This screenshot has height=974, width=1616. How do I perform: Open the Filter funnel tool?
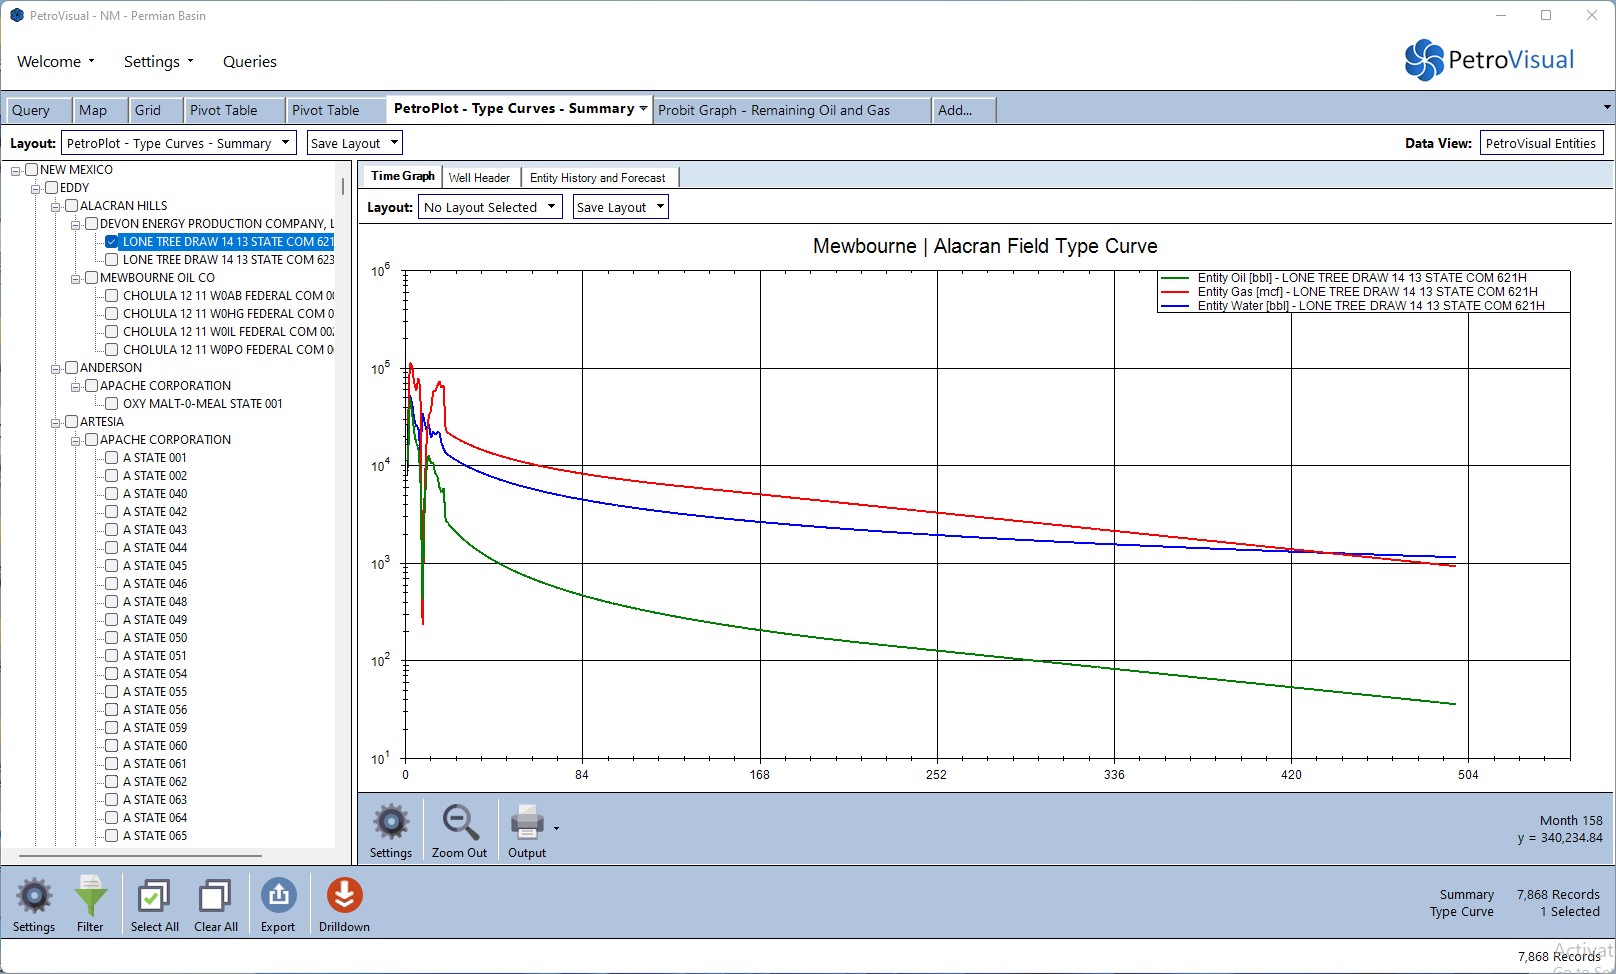[90, 897]
